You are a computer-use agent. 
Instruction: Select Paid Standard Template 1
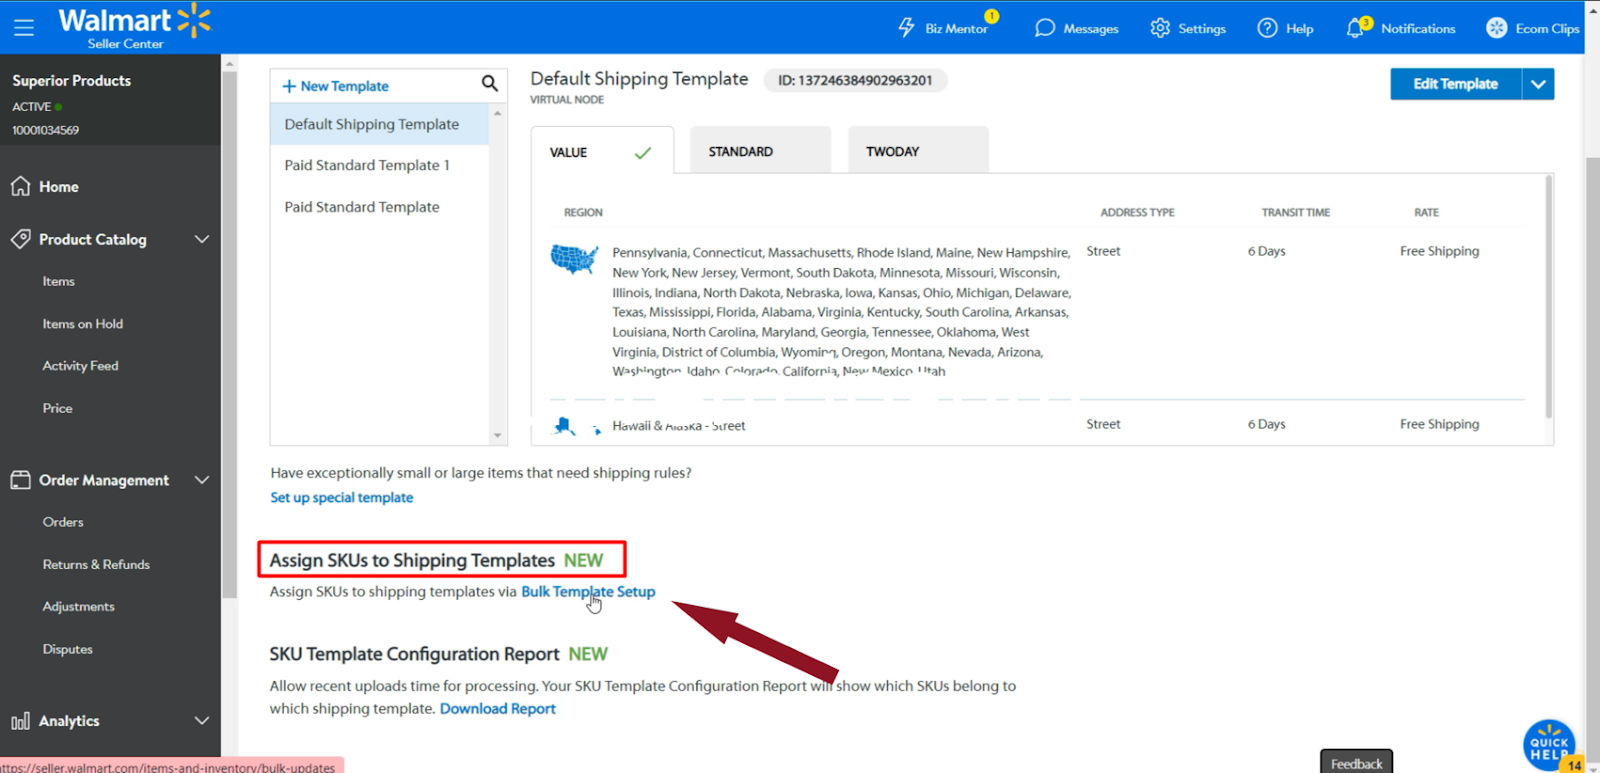pyautogui.click(x=379, y=165)
